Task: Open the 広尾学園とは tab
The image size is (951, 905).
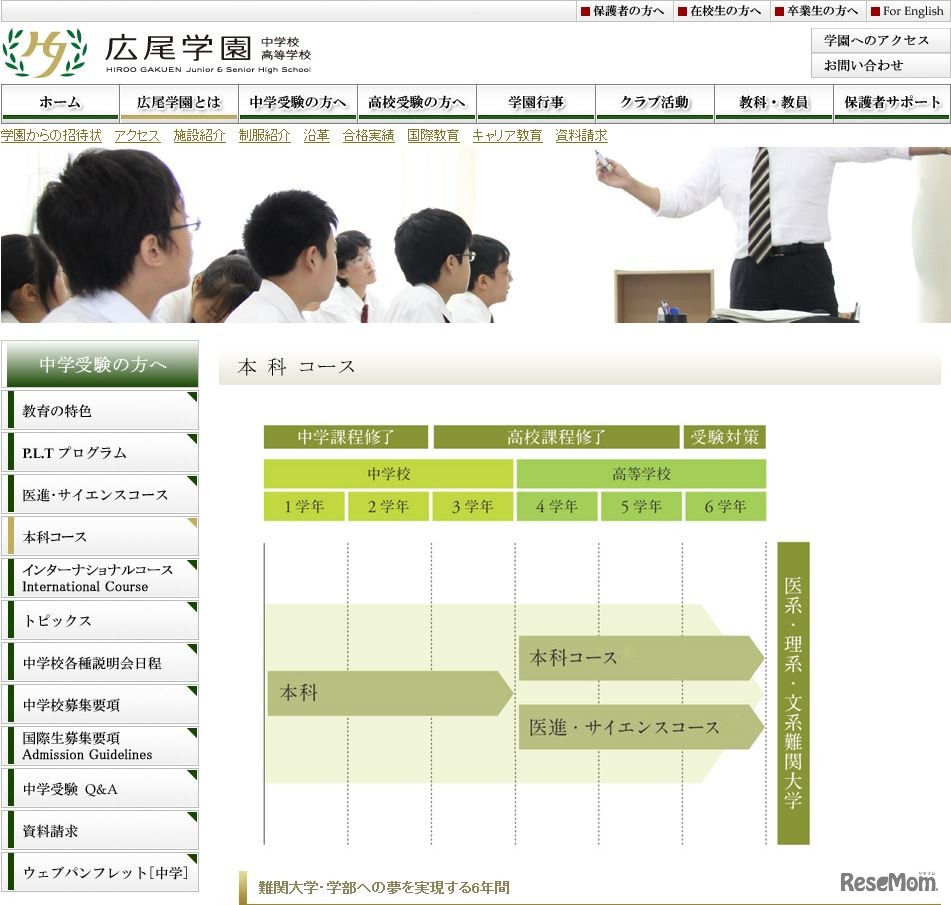Action: (177, 101)
